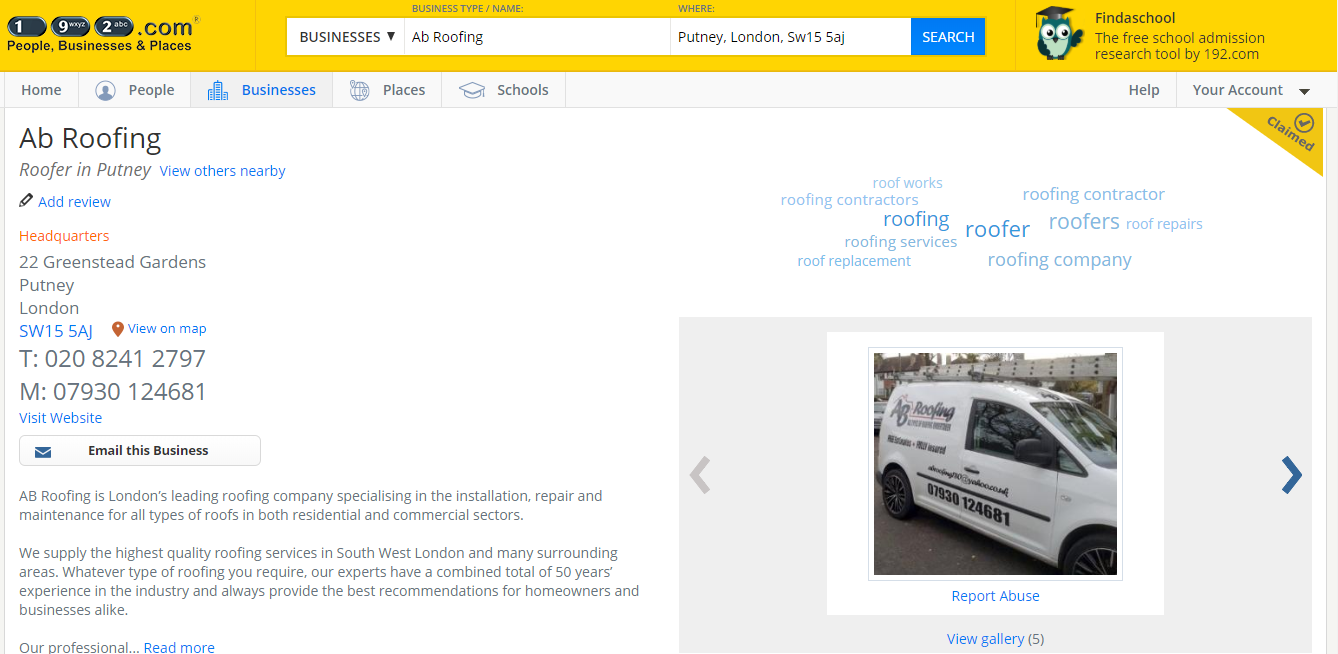Click the envelope icon on Email this Business
1338x654 pixels.
[x=43, y=451]
